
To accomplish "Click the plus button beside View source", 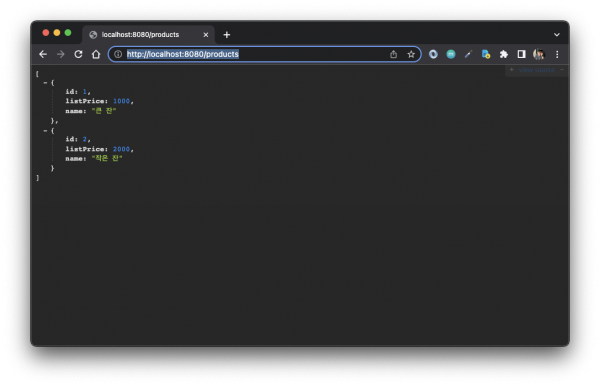I will click(511, 70).
